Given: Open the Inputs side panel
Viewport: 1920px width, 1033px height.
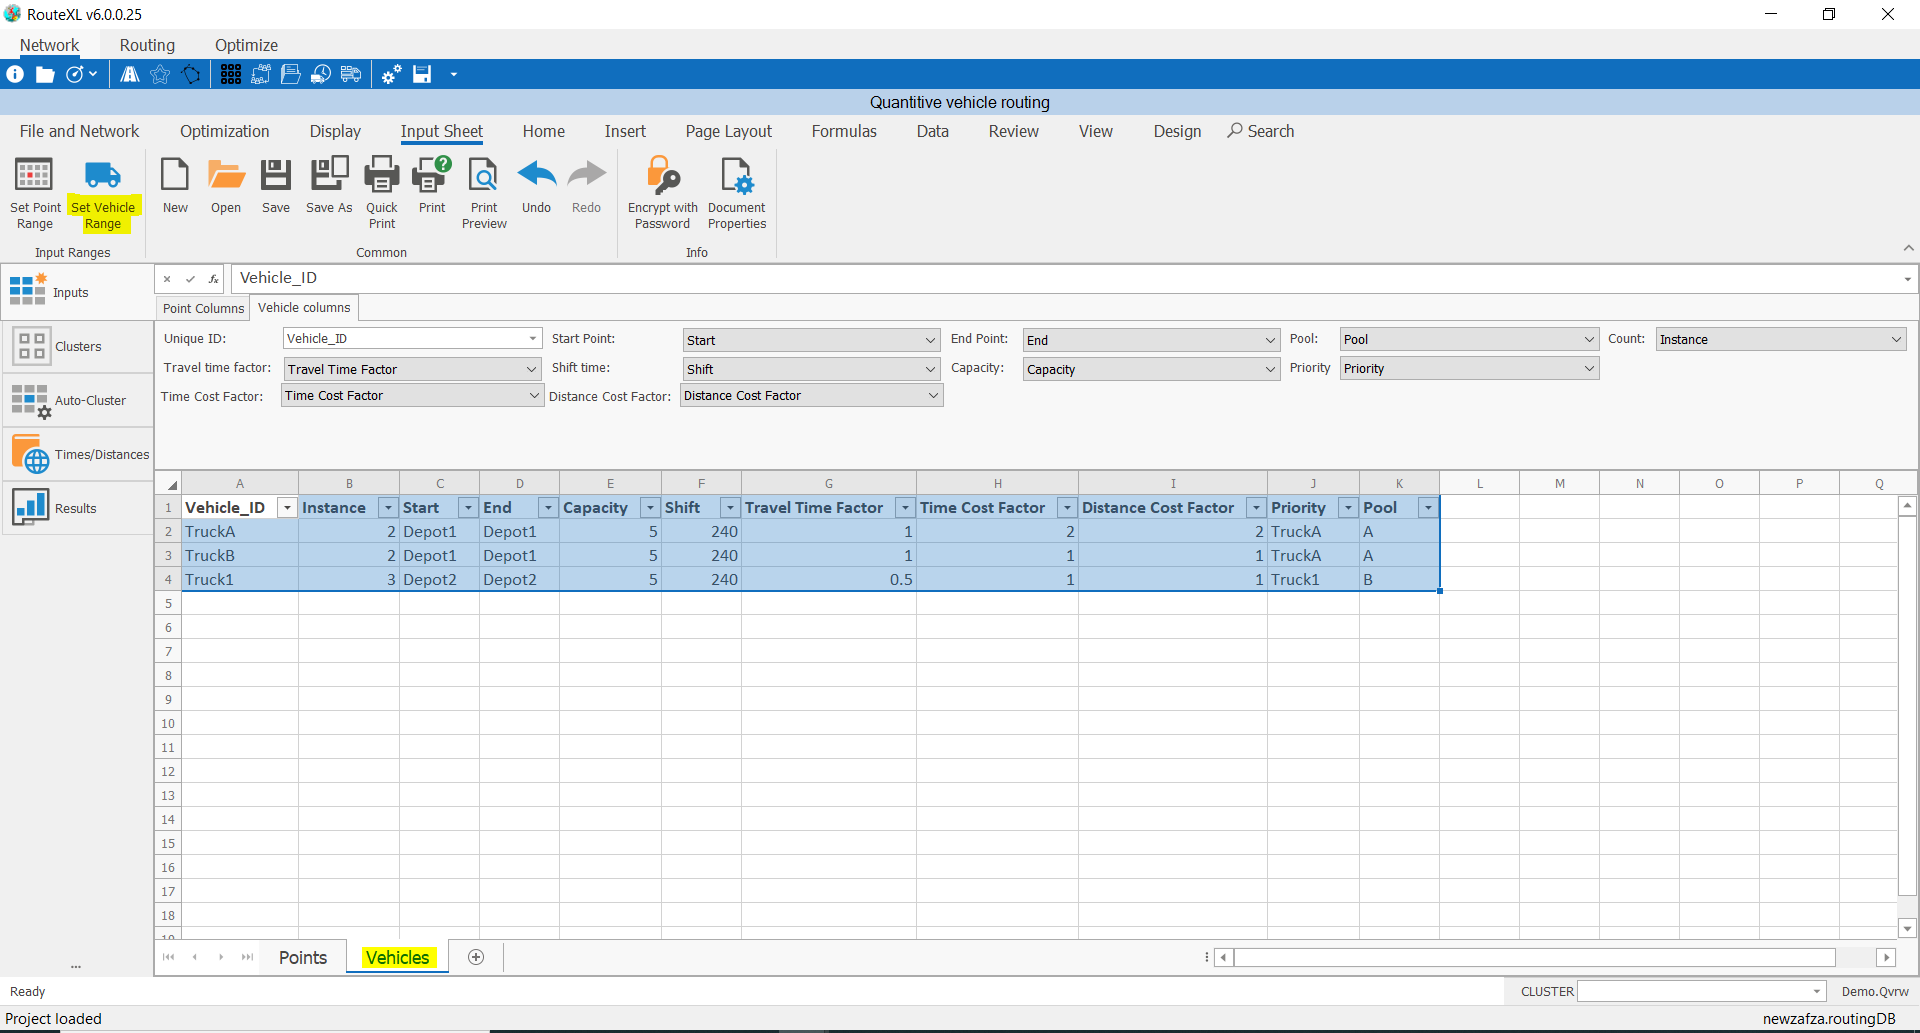Looking at the screenshot, I should [x=77, y=292].
